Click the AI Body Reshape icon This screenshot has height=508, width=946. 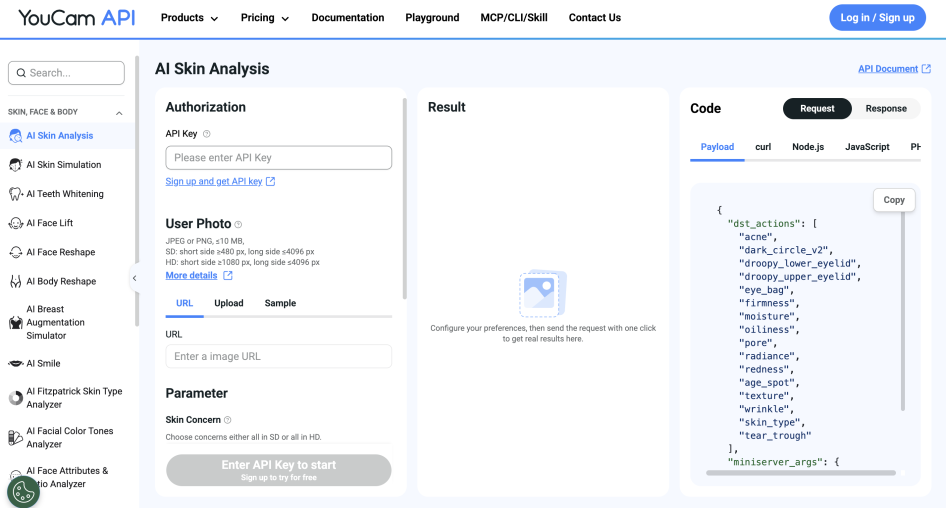point(16,281)
